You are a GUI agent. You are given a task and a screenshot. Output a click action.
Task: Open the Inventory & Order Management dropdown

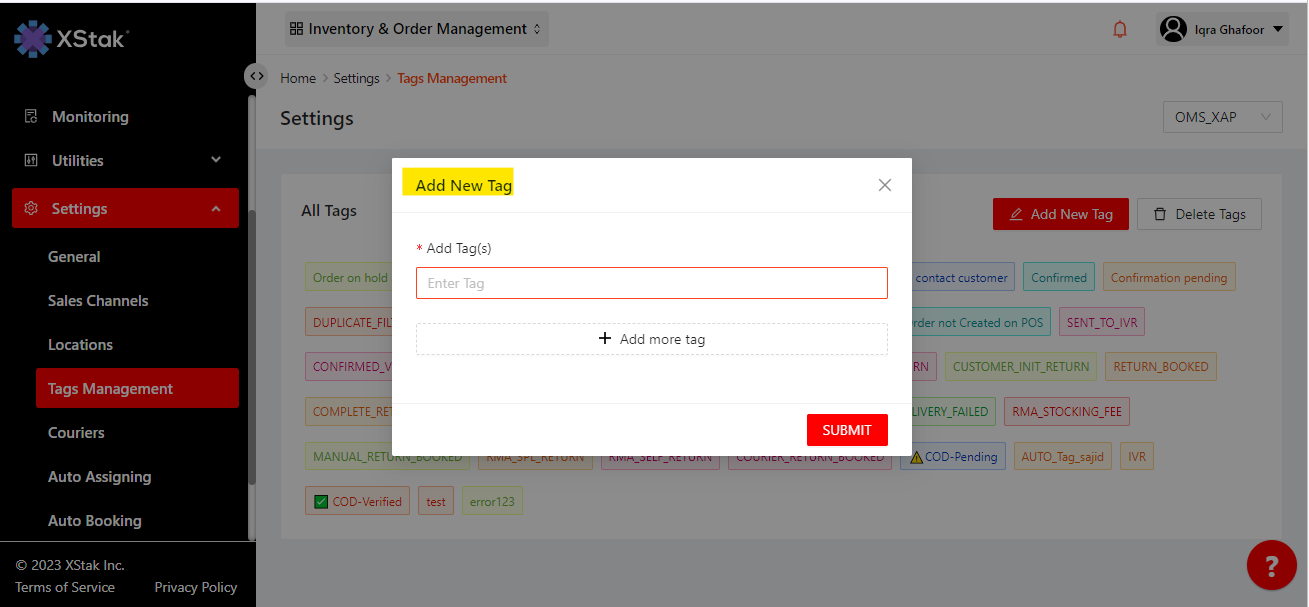coord(416,30)
